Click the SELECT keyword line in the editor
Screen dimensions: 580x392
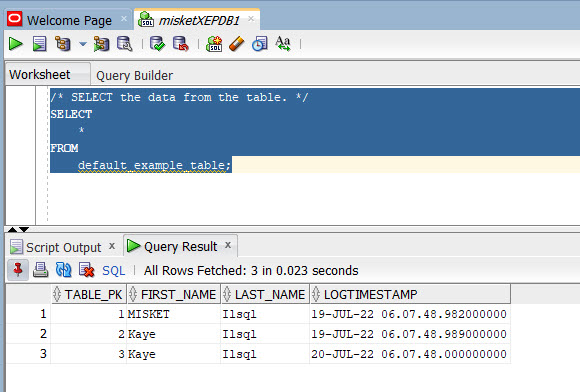coord(71,114)
